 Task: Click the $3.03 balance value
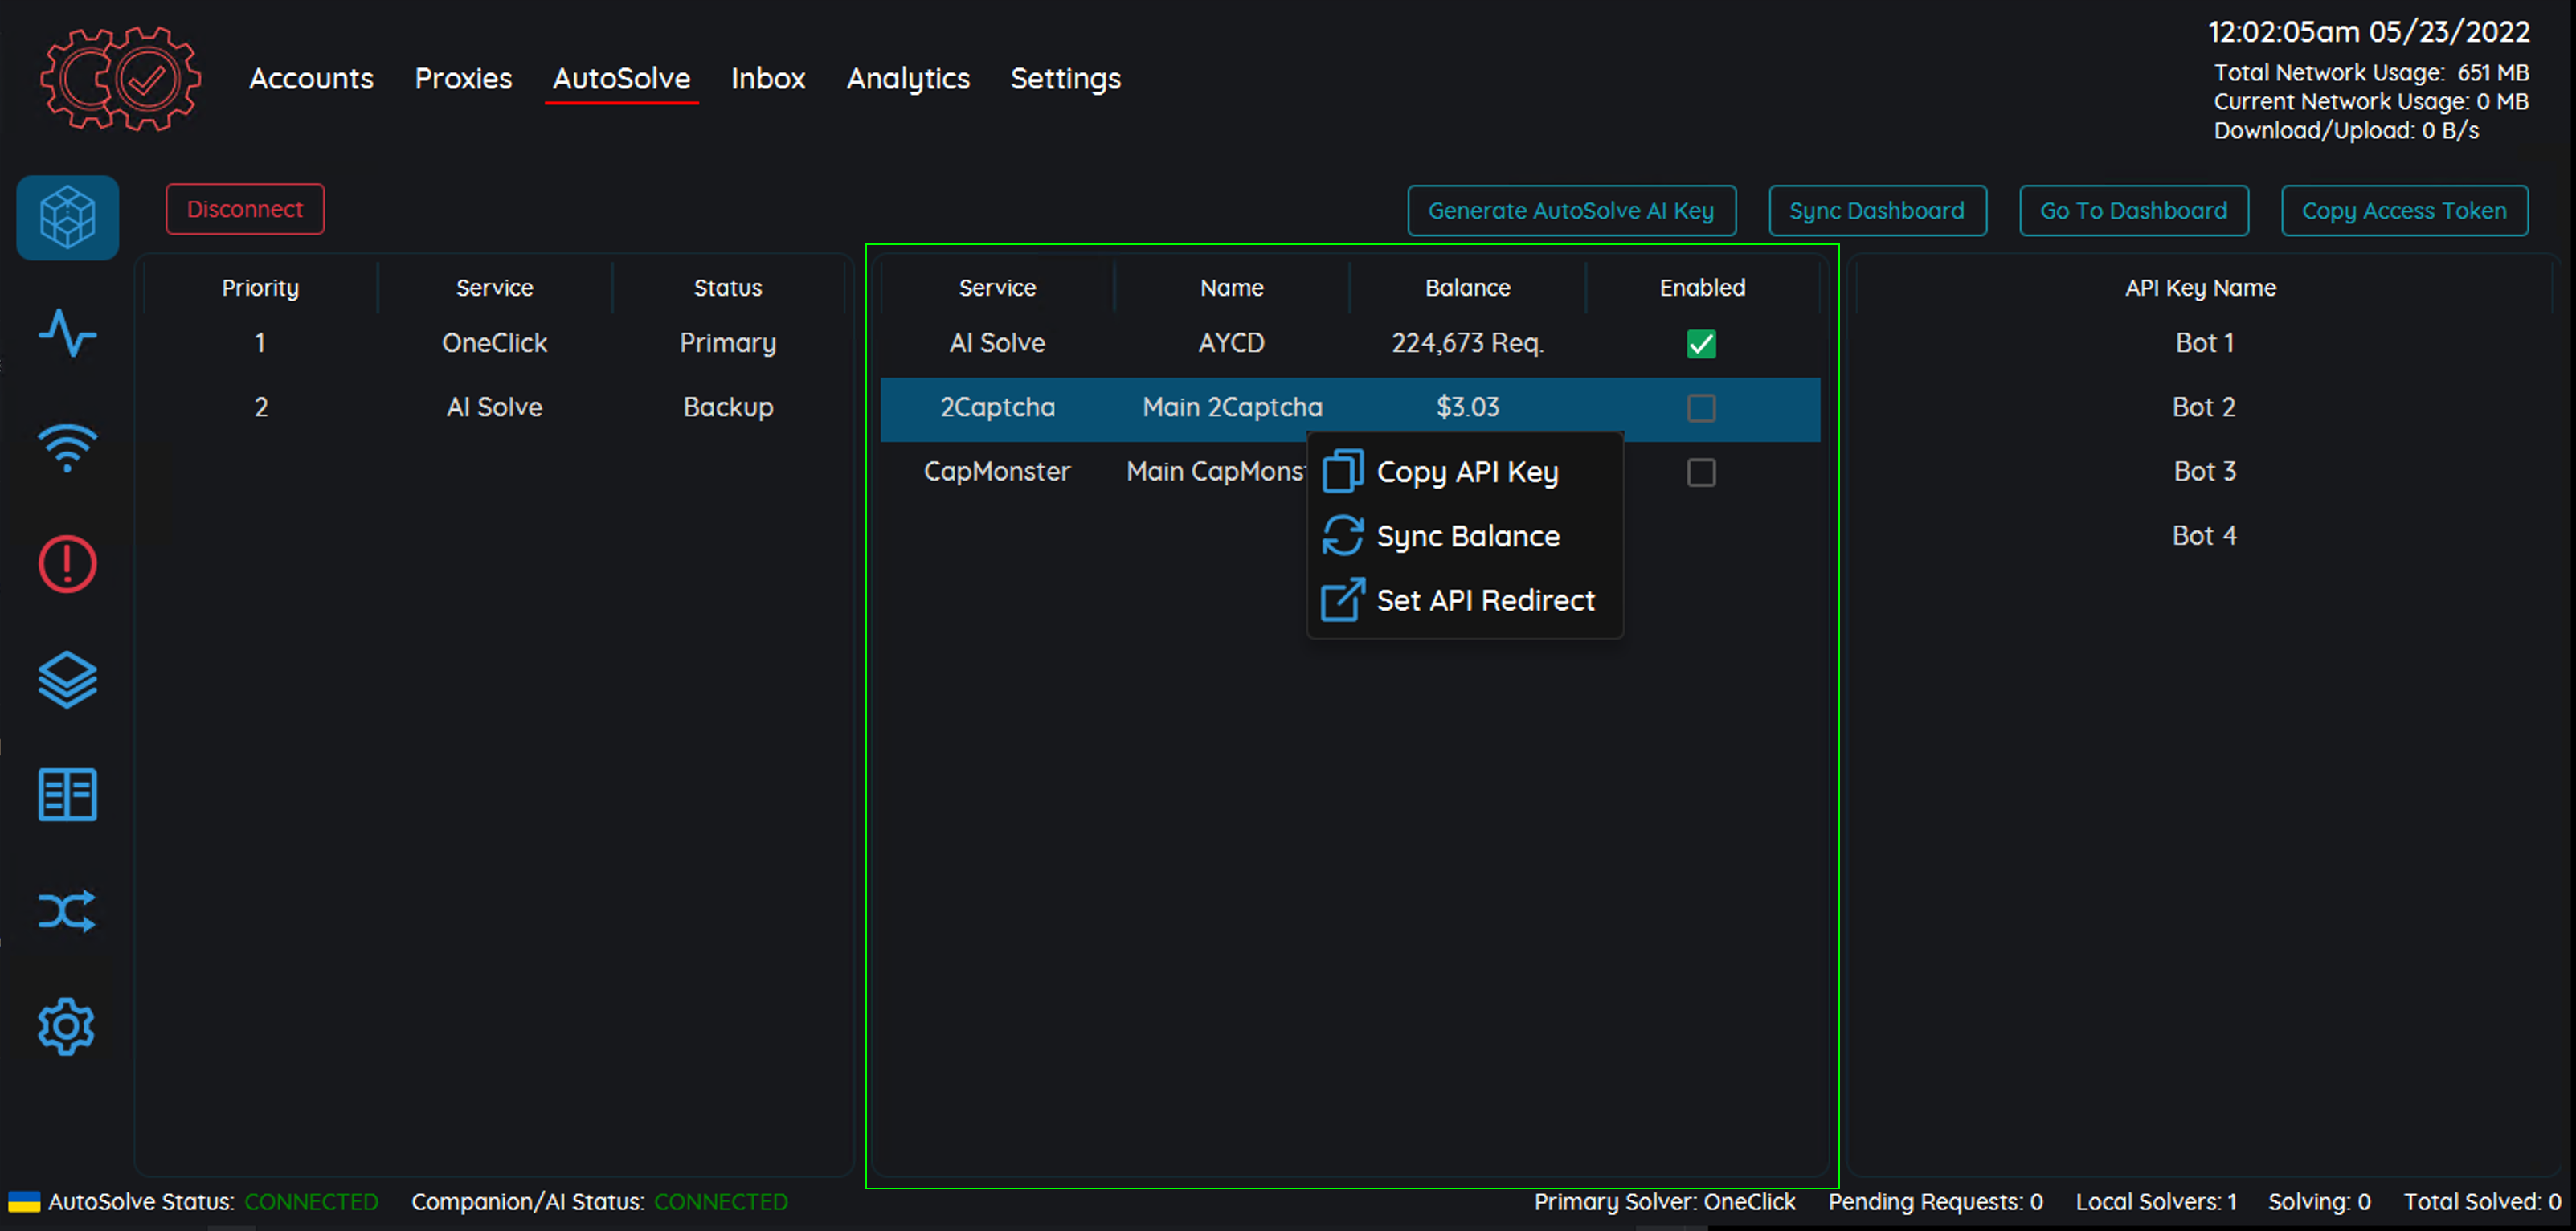(x=1467, y=407)
